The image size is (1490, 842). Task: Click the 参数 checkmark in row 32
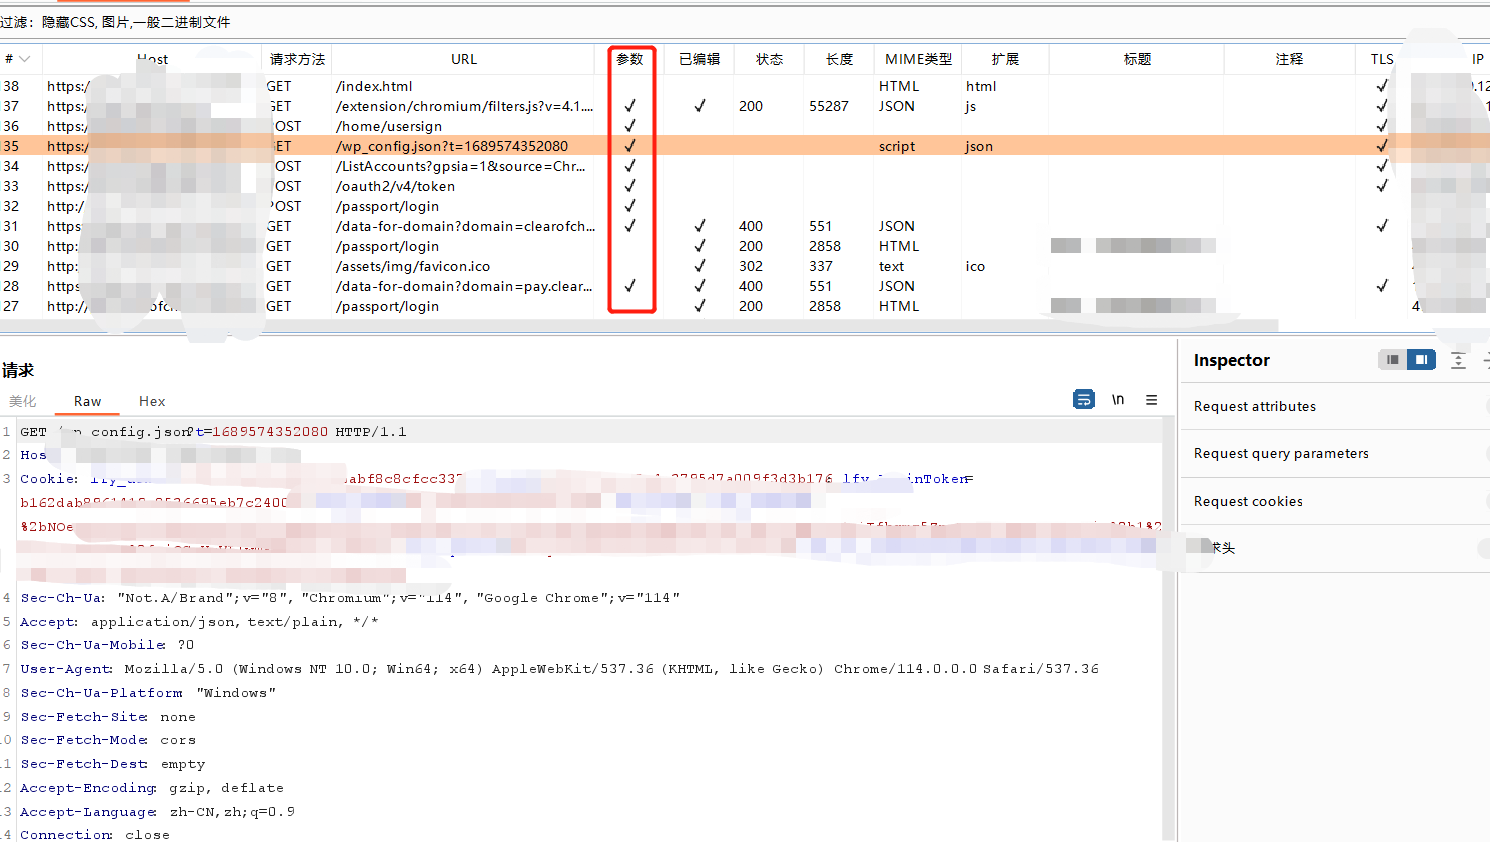point(630,206)
